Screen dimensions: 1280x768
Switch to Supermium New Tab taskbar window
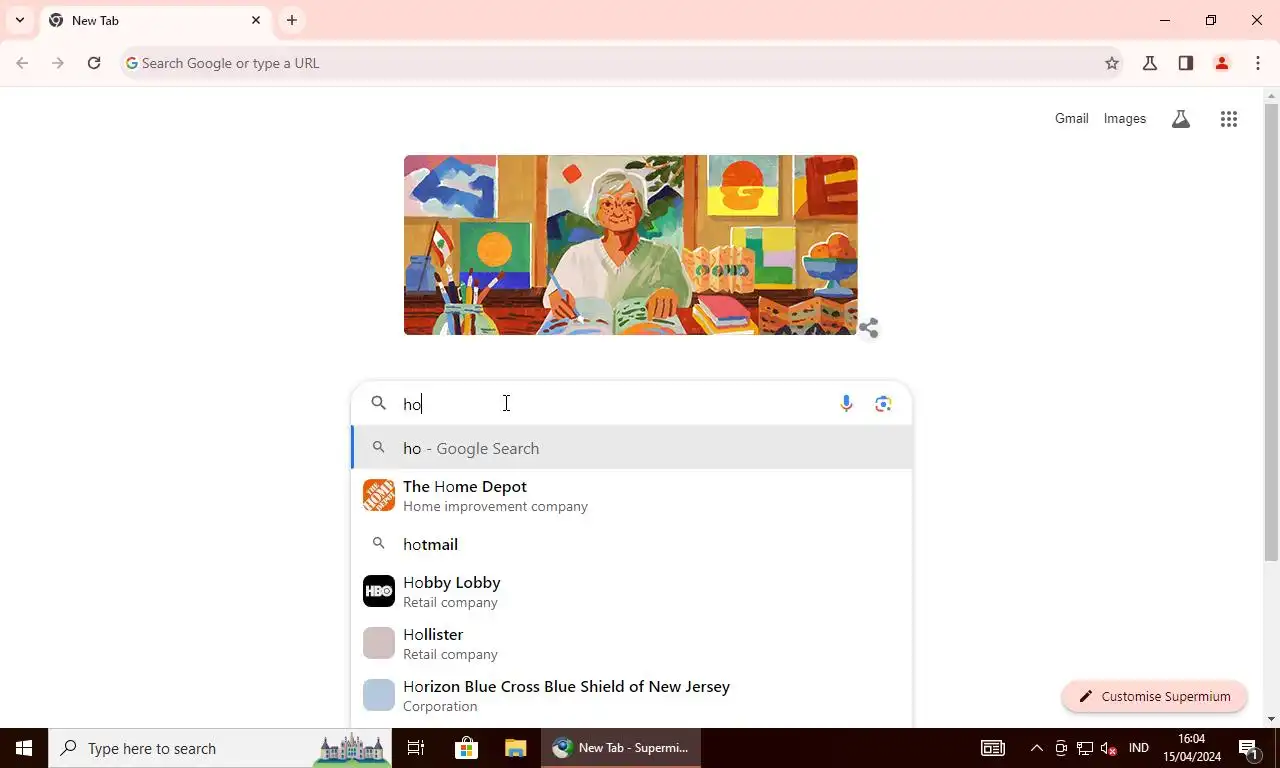622,748
